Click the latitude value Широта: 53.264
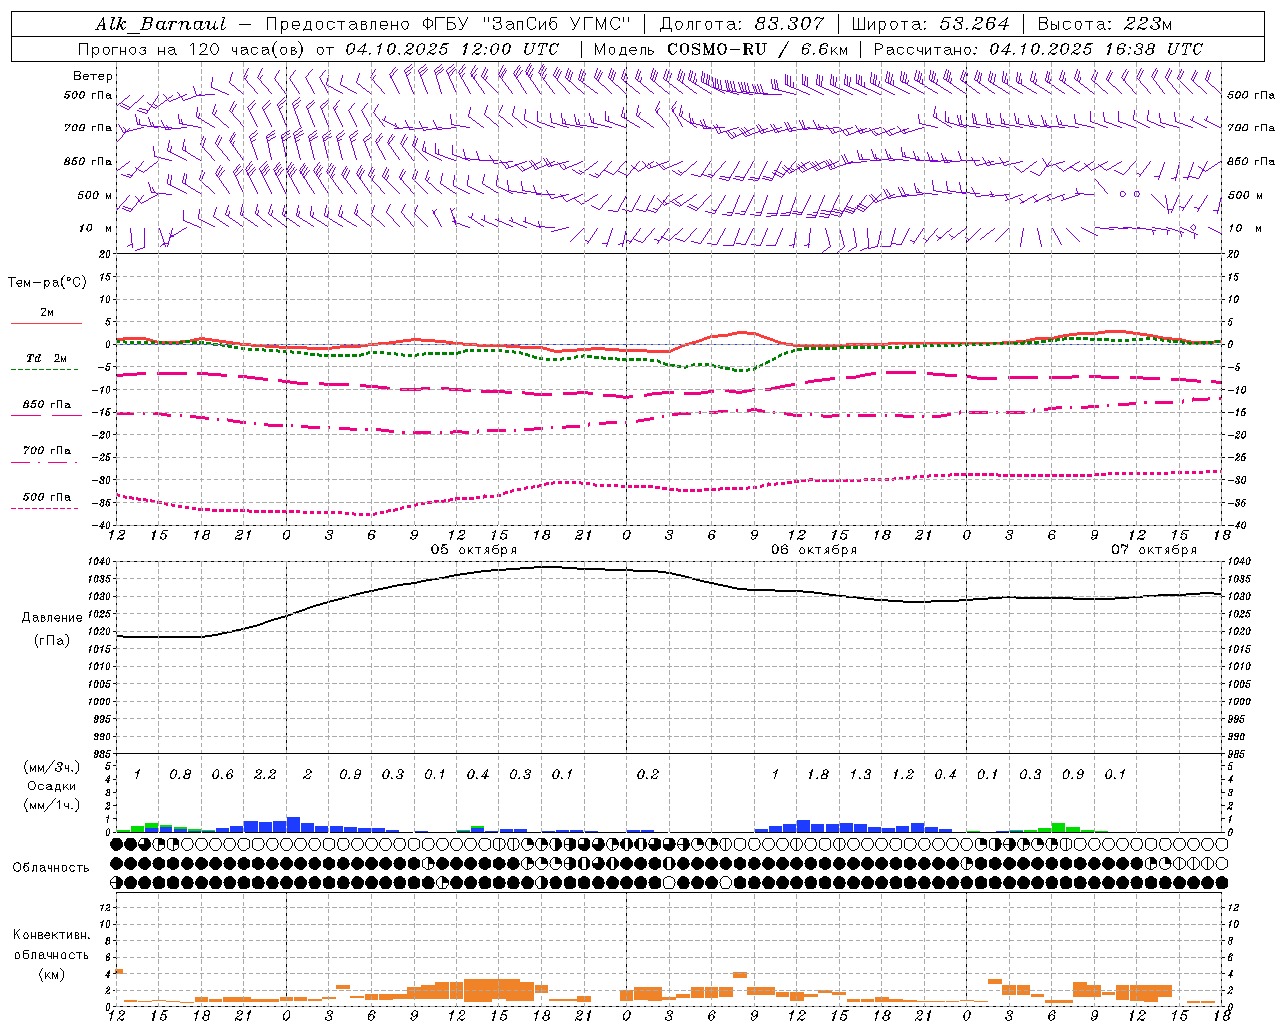Screen dimensions: 1280x1024 pos(931,24)
